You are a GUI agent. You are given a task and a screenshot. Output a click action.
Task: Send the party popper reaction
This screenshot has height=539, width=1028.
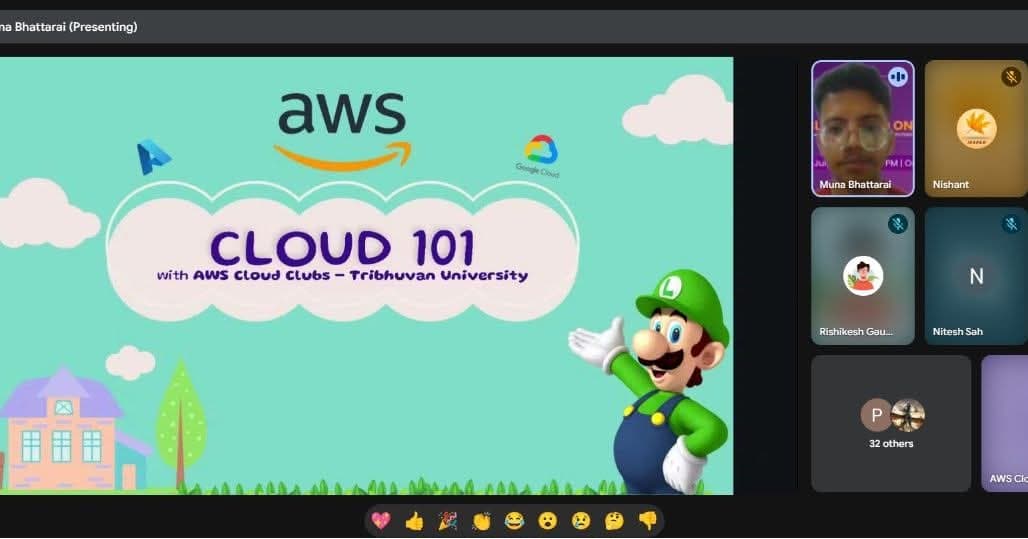point(448,520)
